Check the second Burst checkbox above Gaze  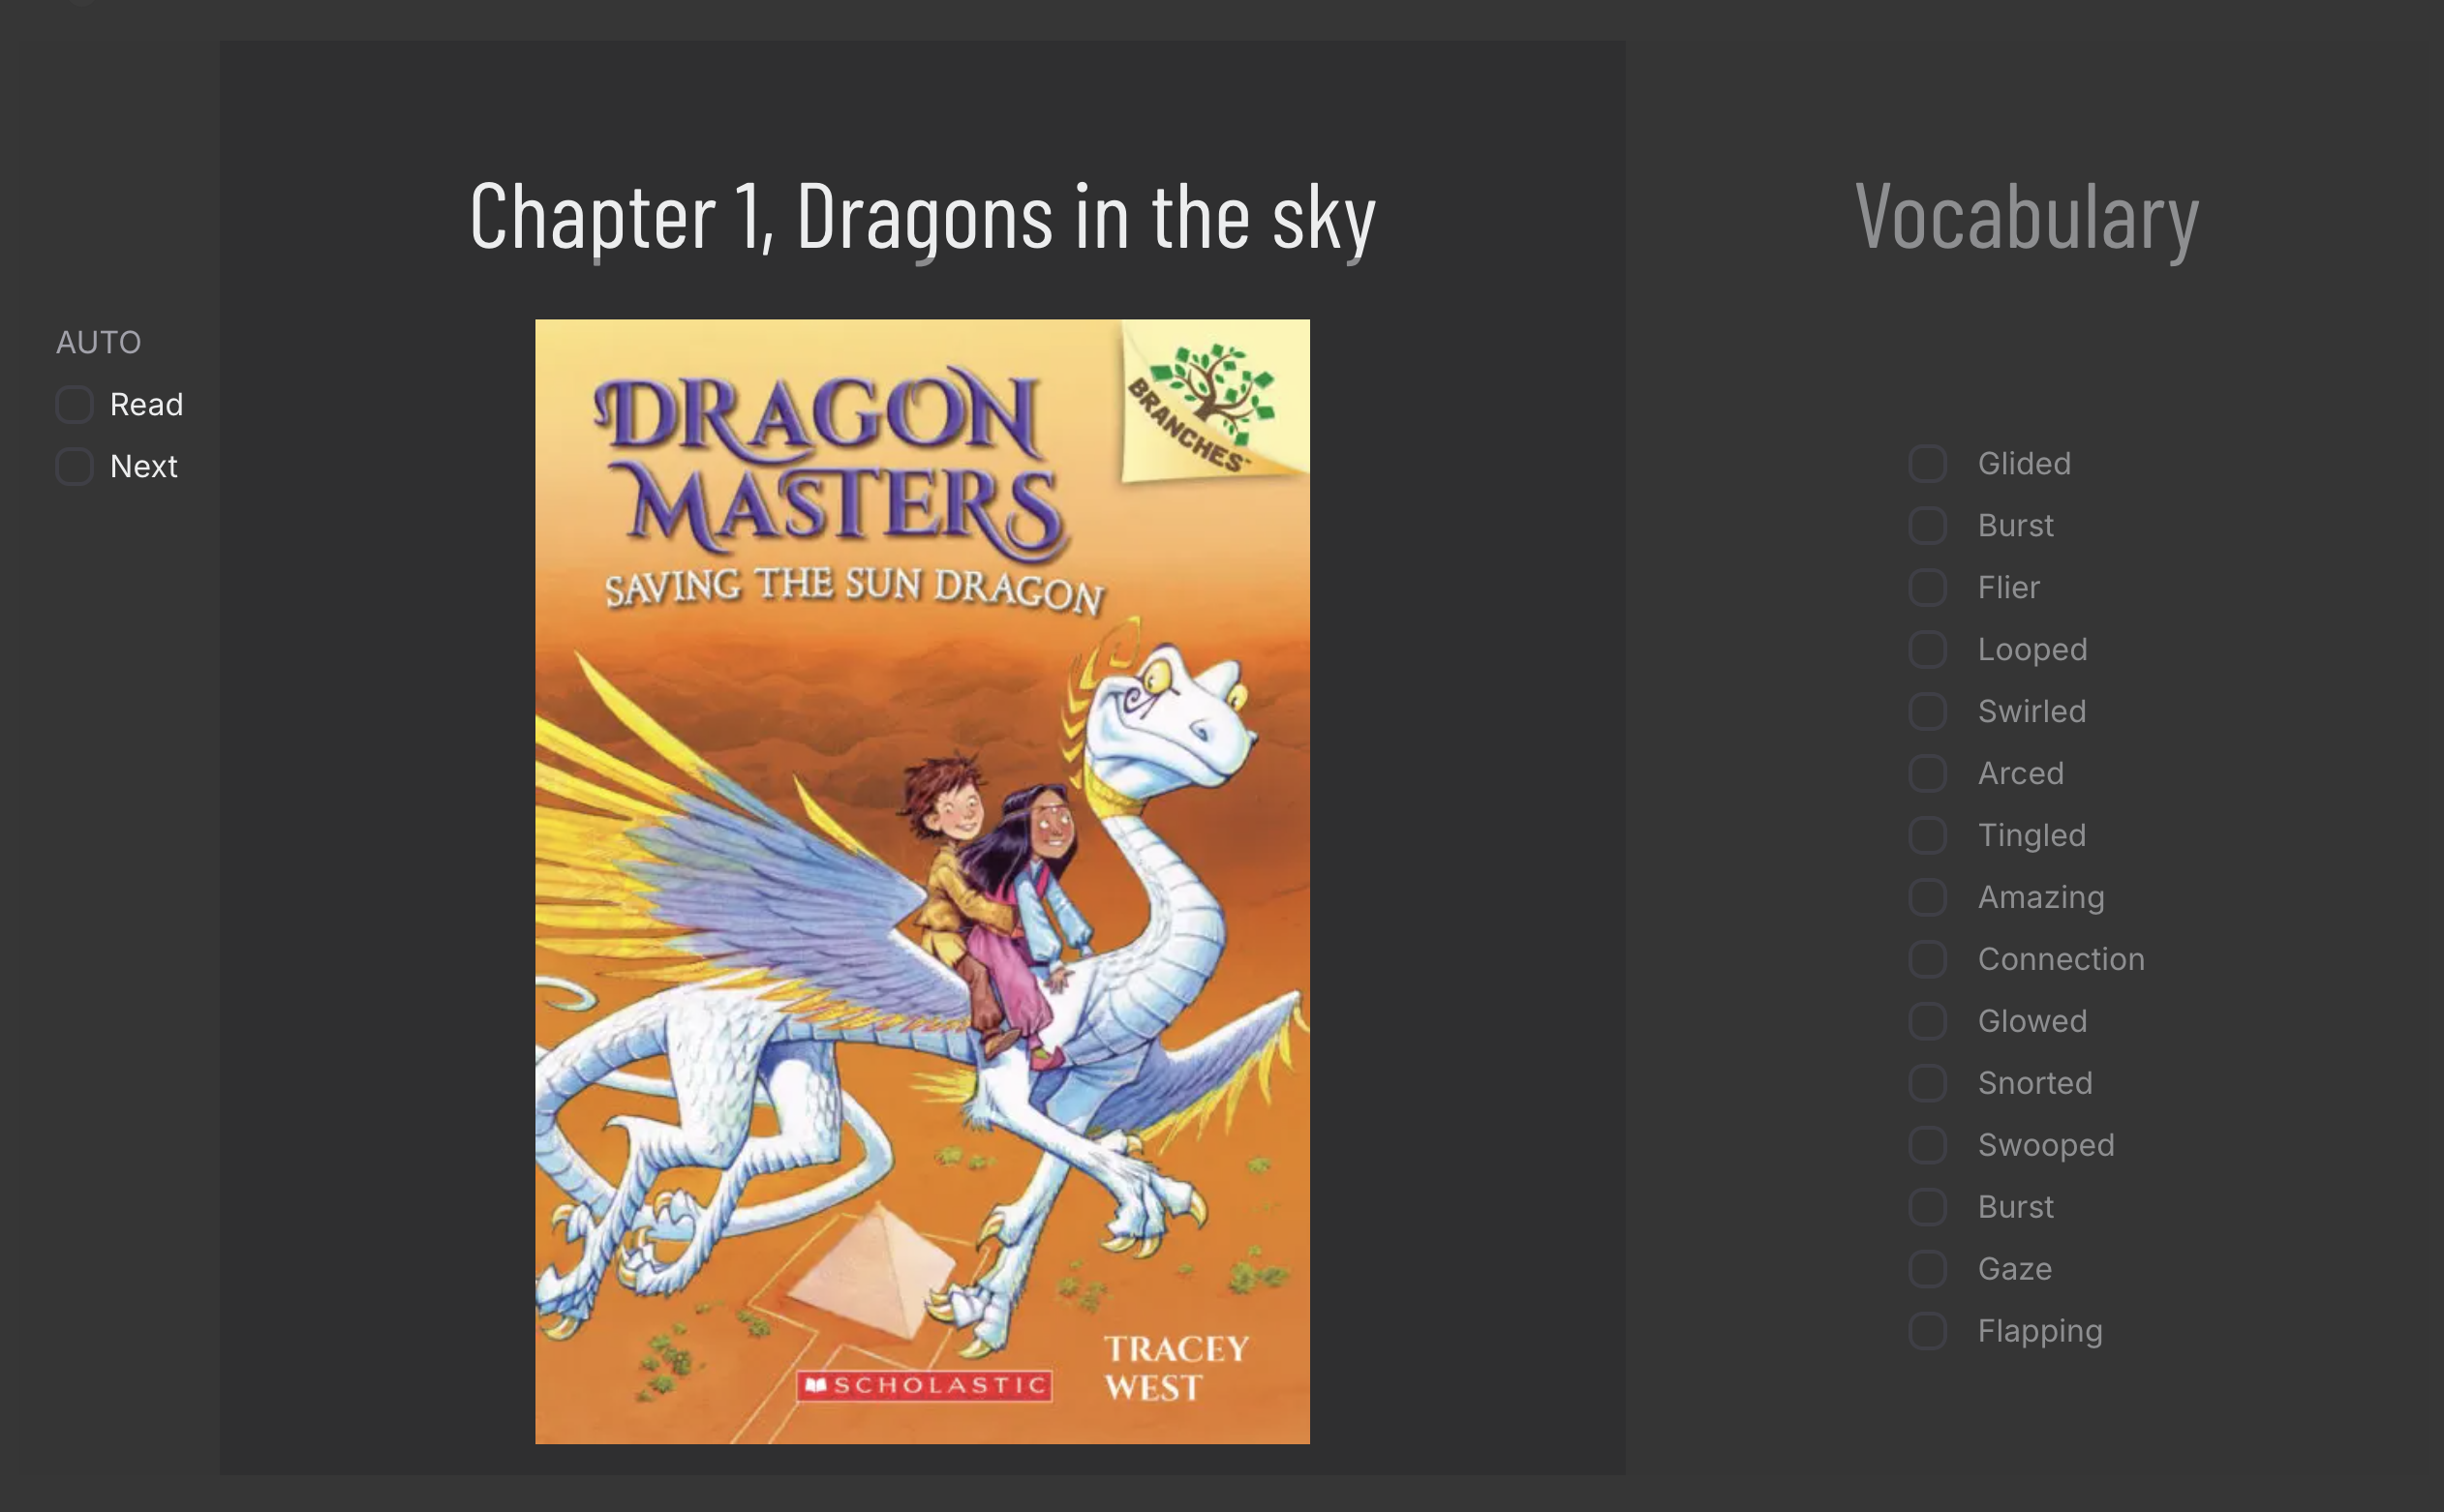point(1927,1208)
